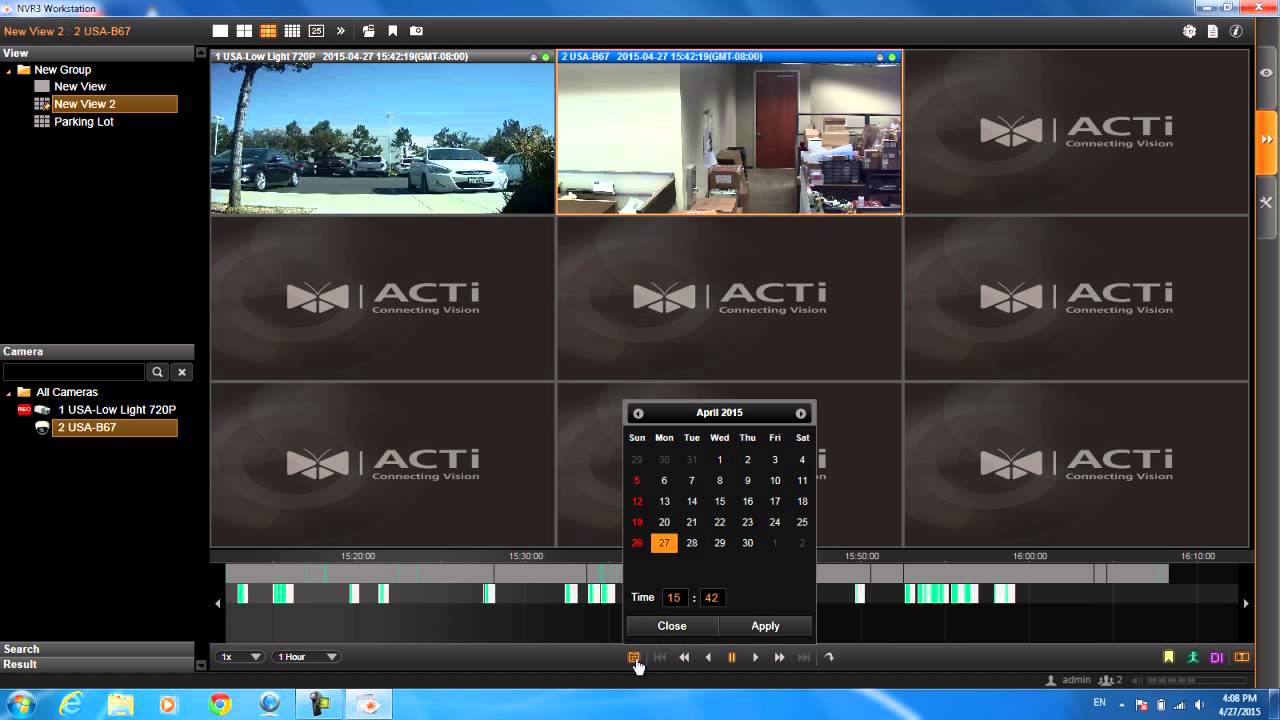Image resolution: width=1280 pixels, height=720 pixels.
Task: Pick April 26 in the calendar
Action: [637, 543]
